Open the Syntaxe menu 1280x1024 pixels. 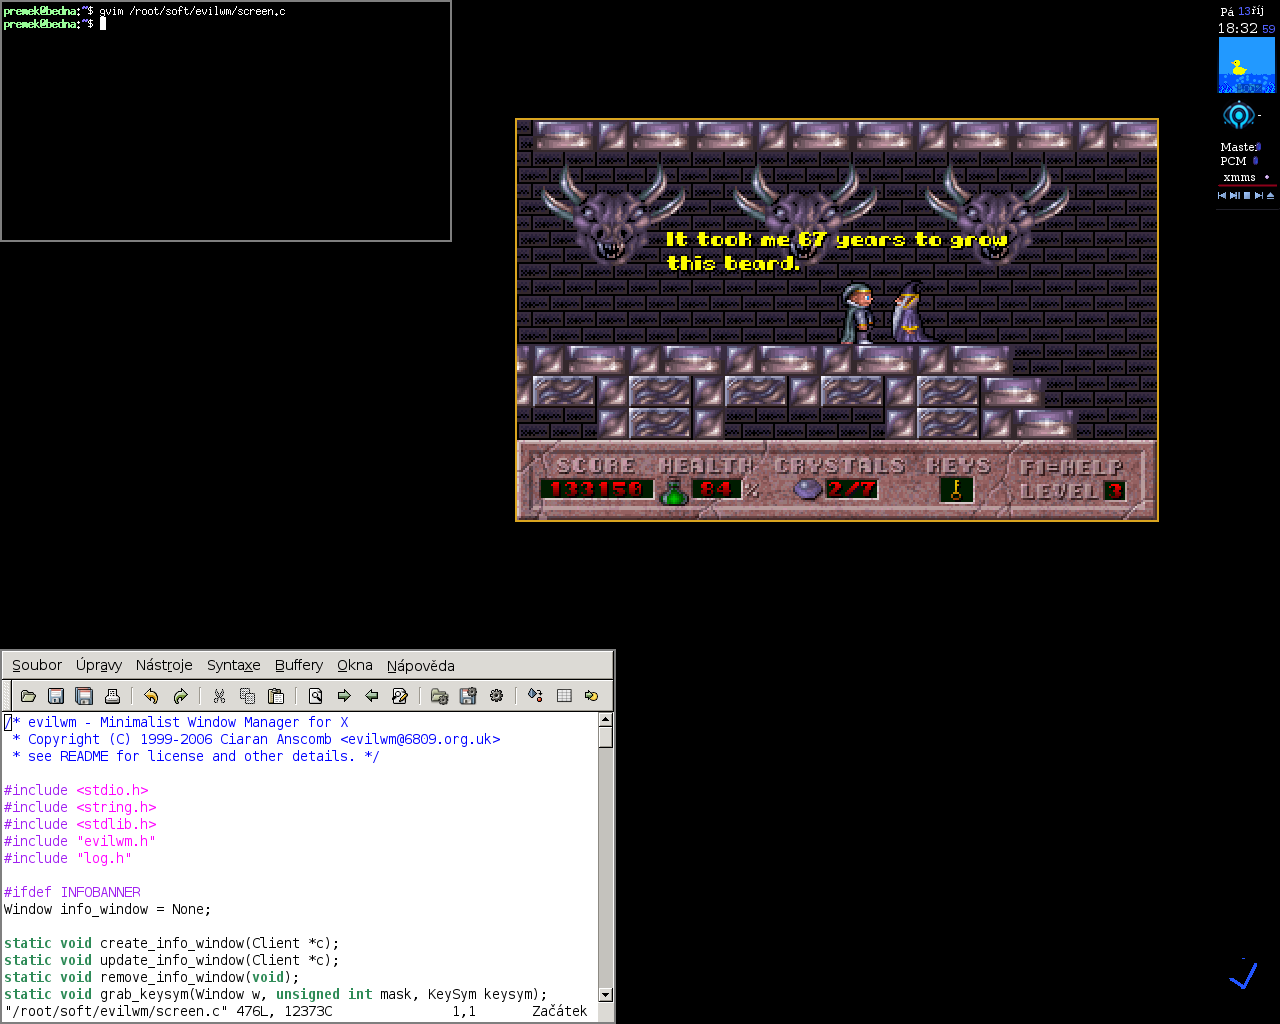point(233,665)
